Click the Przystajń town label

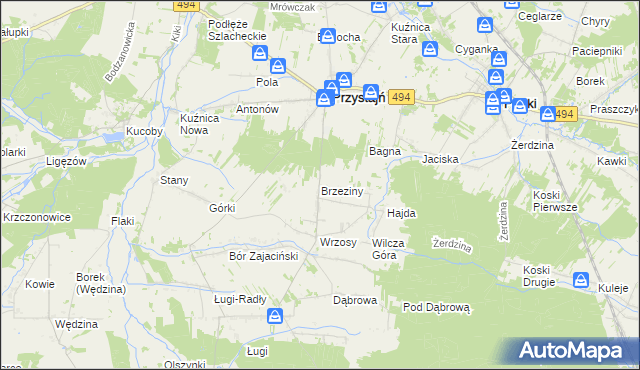point(360,98)
